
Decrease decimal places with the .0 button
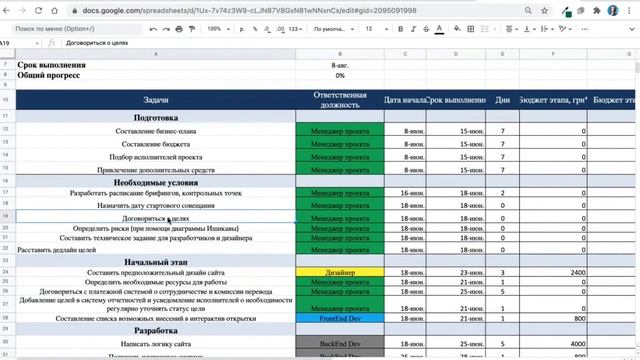[x=267, y=29]
